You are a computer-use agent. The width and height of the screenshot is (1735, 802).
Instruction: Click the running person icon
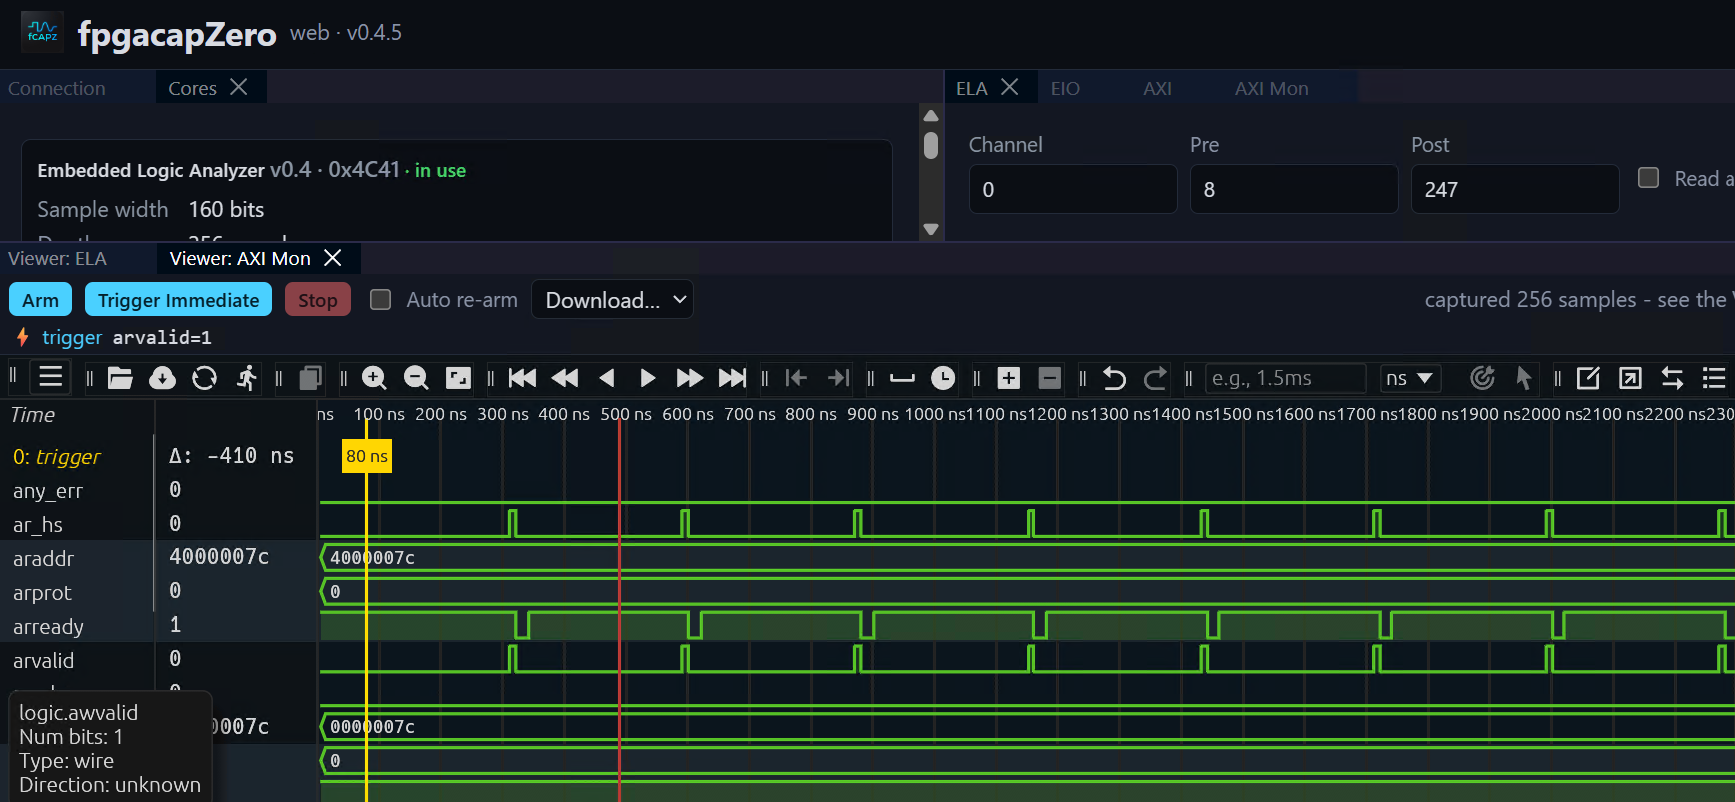pos(247,378)
